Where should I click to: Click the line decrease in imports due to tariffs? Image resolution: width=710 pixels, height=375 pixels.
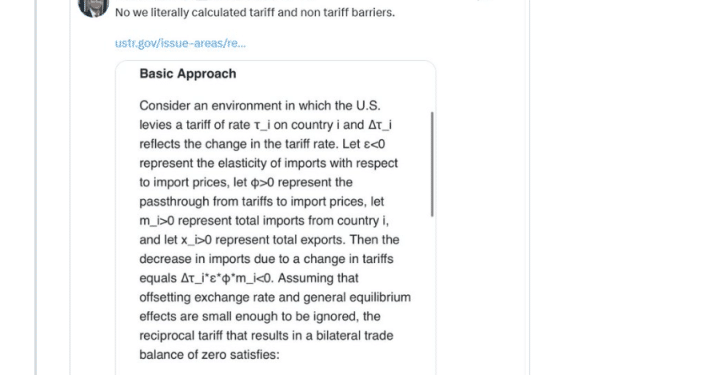click(267, 259)
